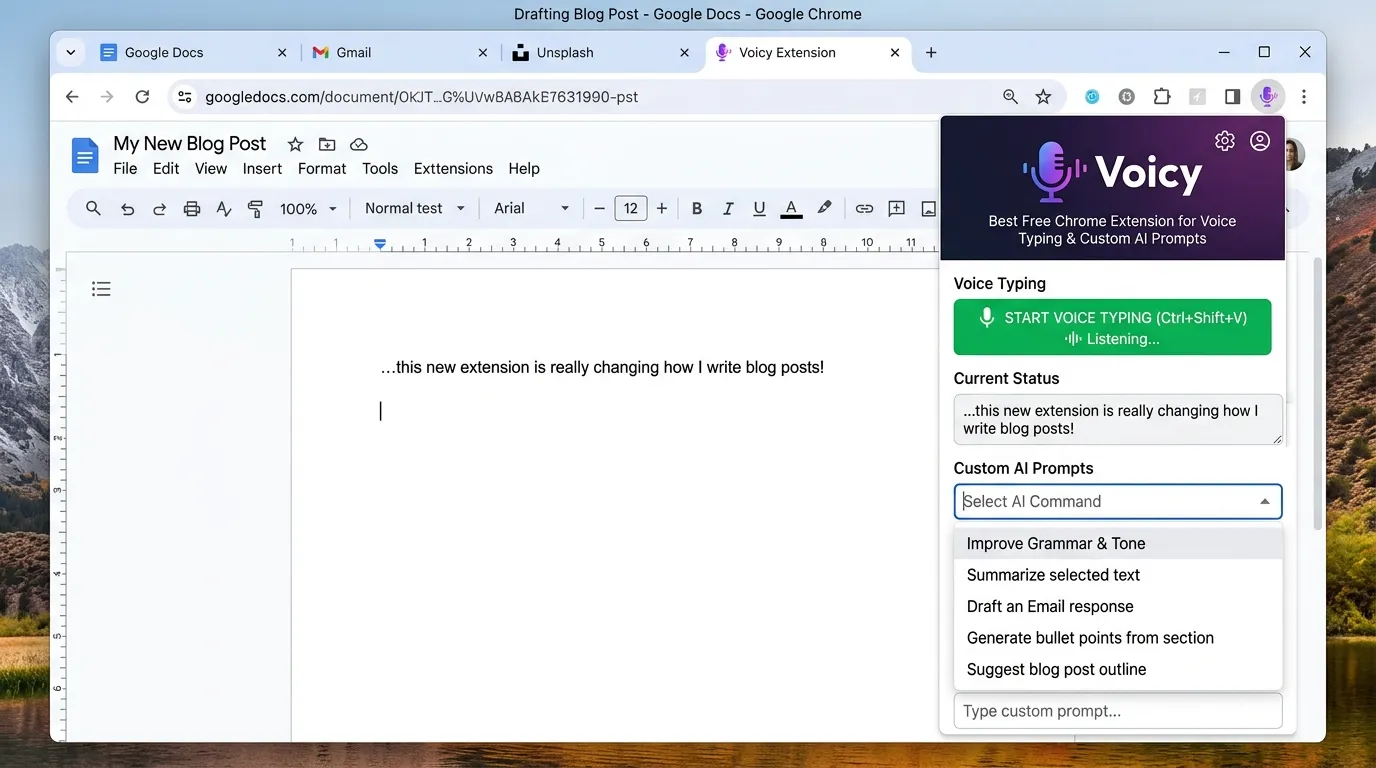Open the Arial font dropdown

click(x=532, y=208)
